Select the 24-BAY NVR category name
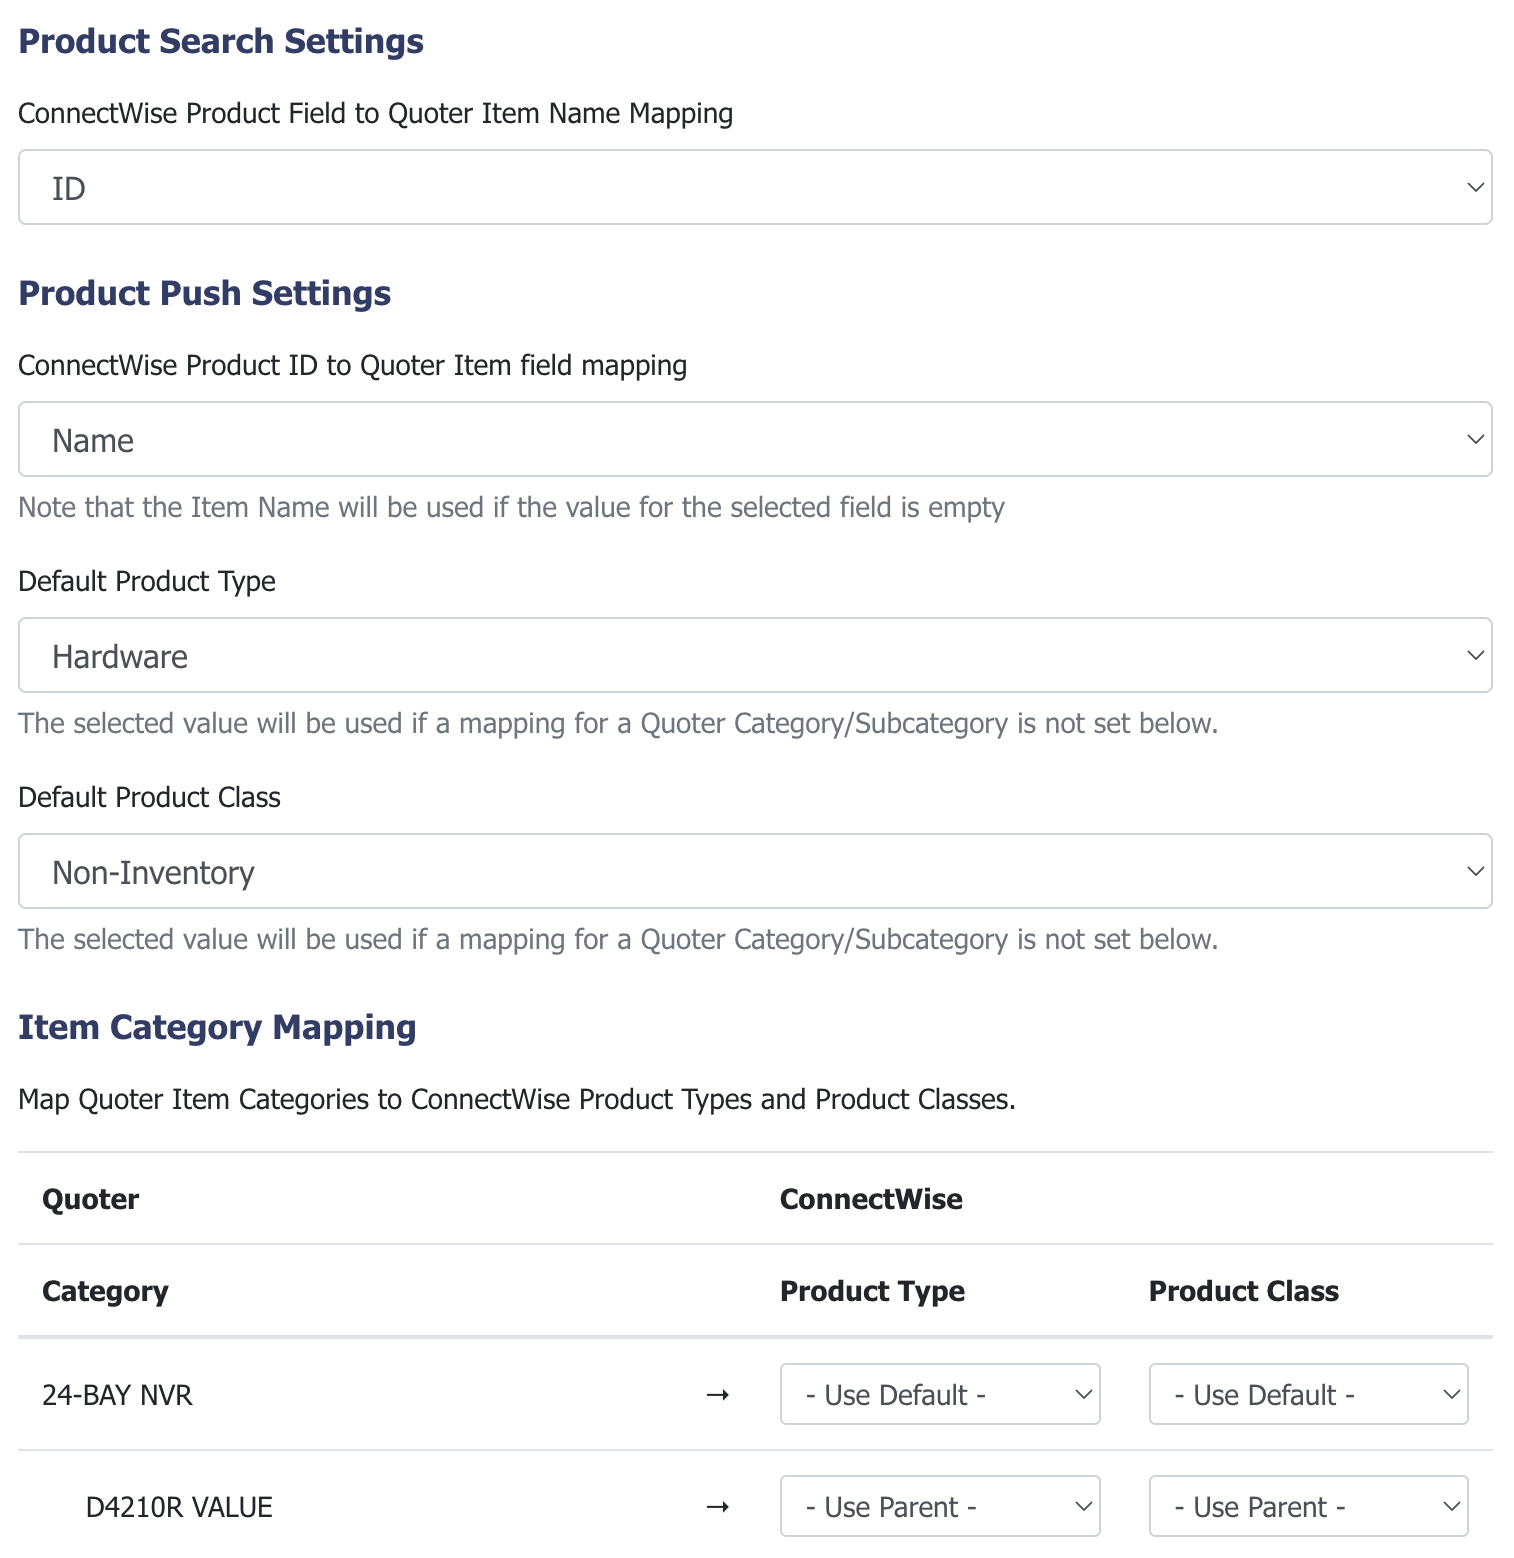The height and width of the screenshot is (1558, 1514). pos(117,1395)
